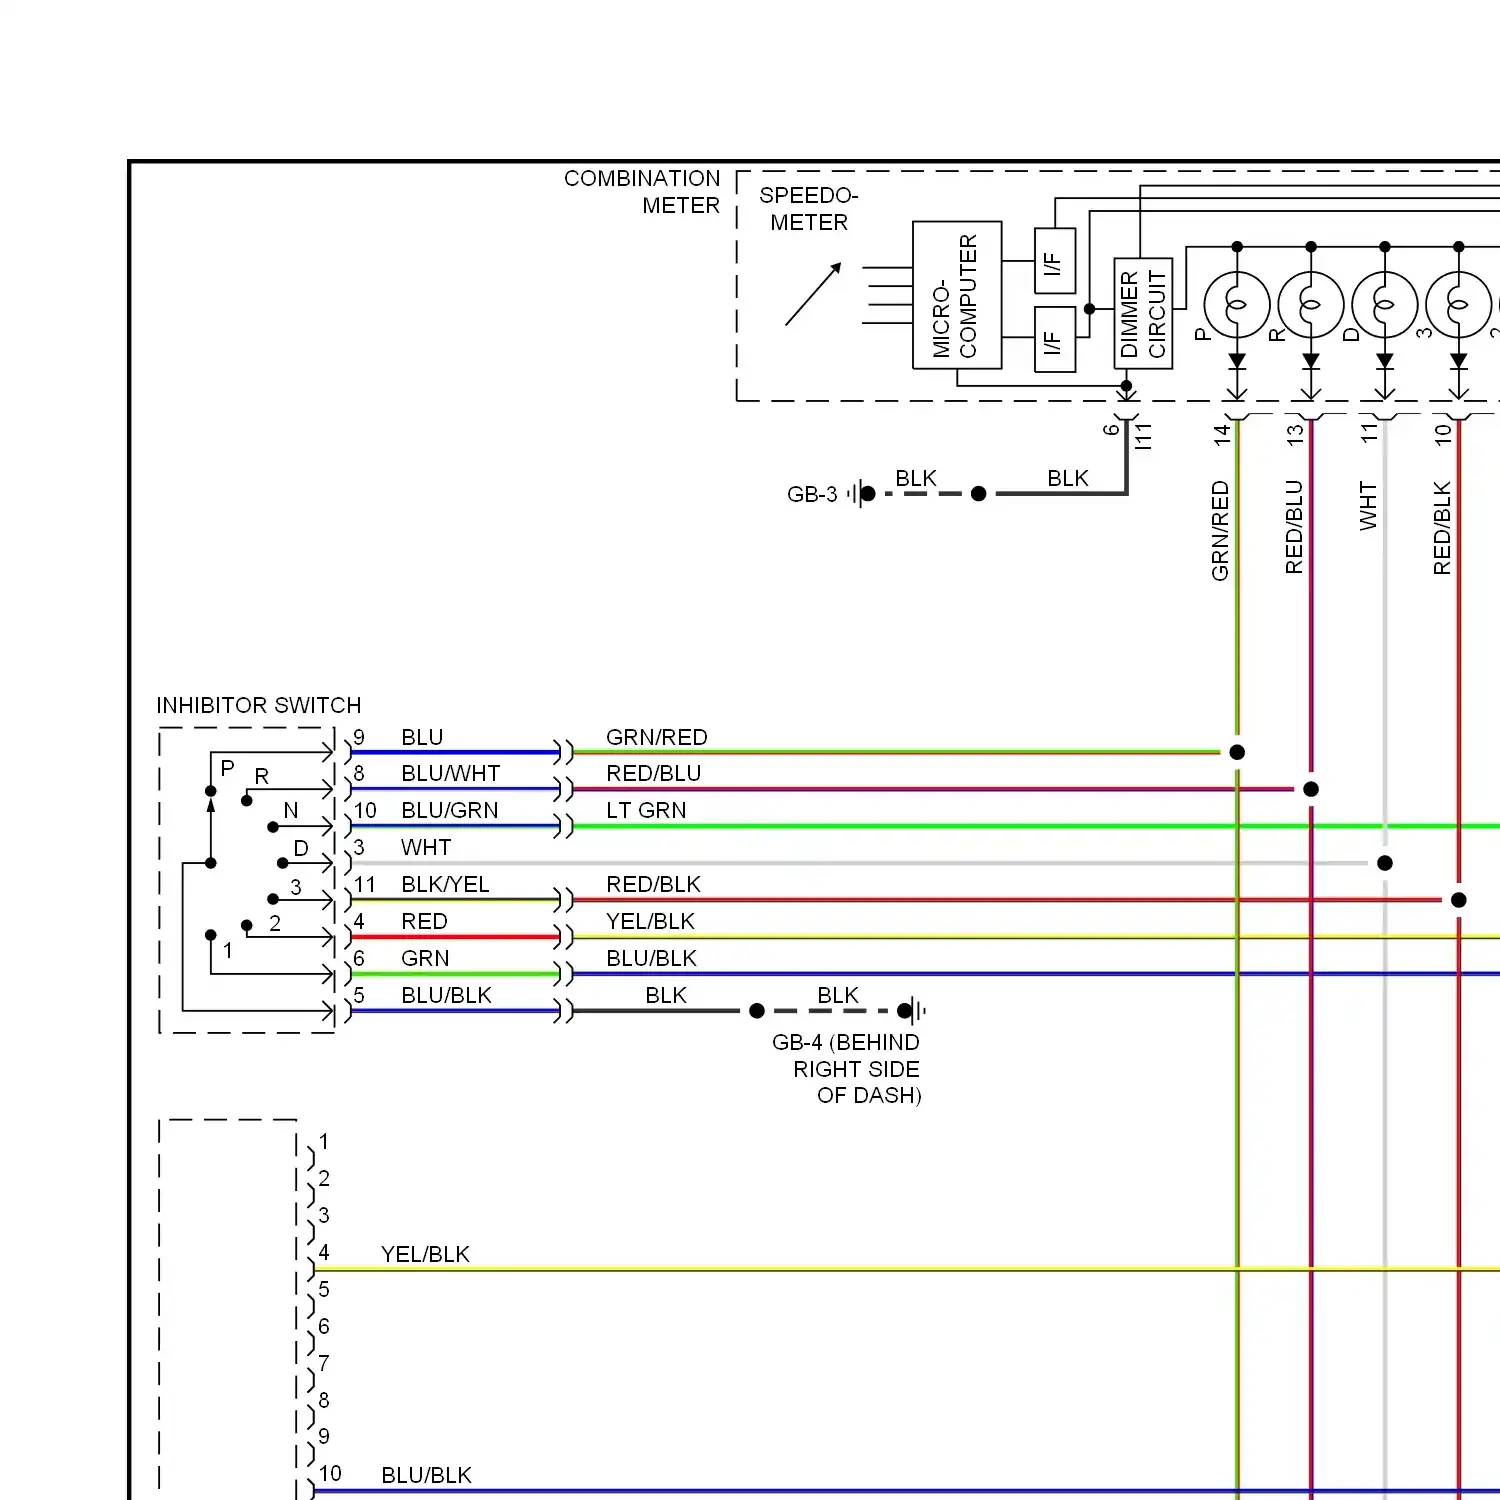Image resolution: width=1500 pixels, height=1500 pixels.
Task: Click the vertical GRN/RED label under pin 14
Action: click(1220, 531)
